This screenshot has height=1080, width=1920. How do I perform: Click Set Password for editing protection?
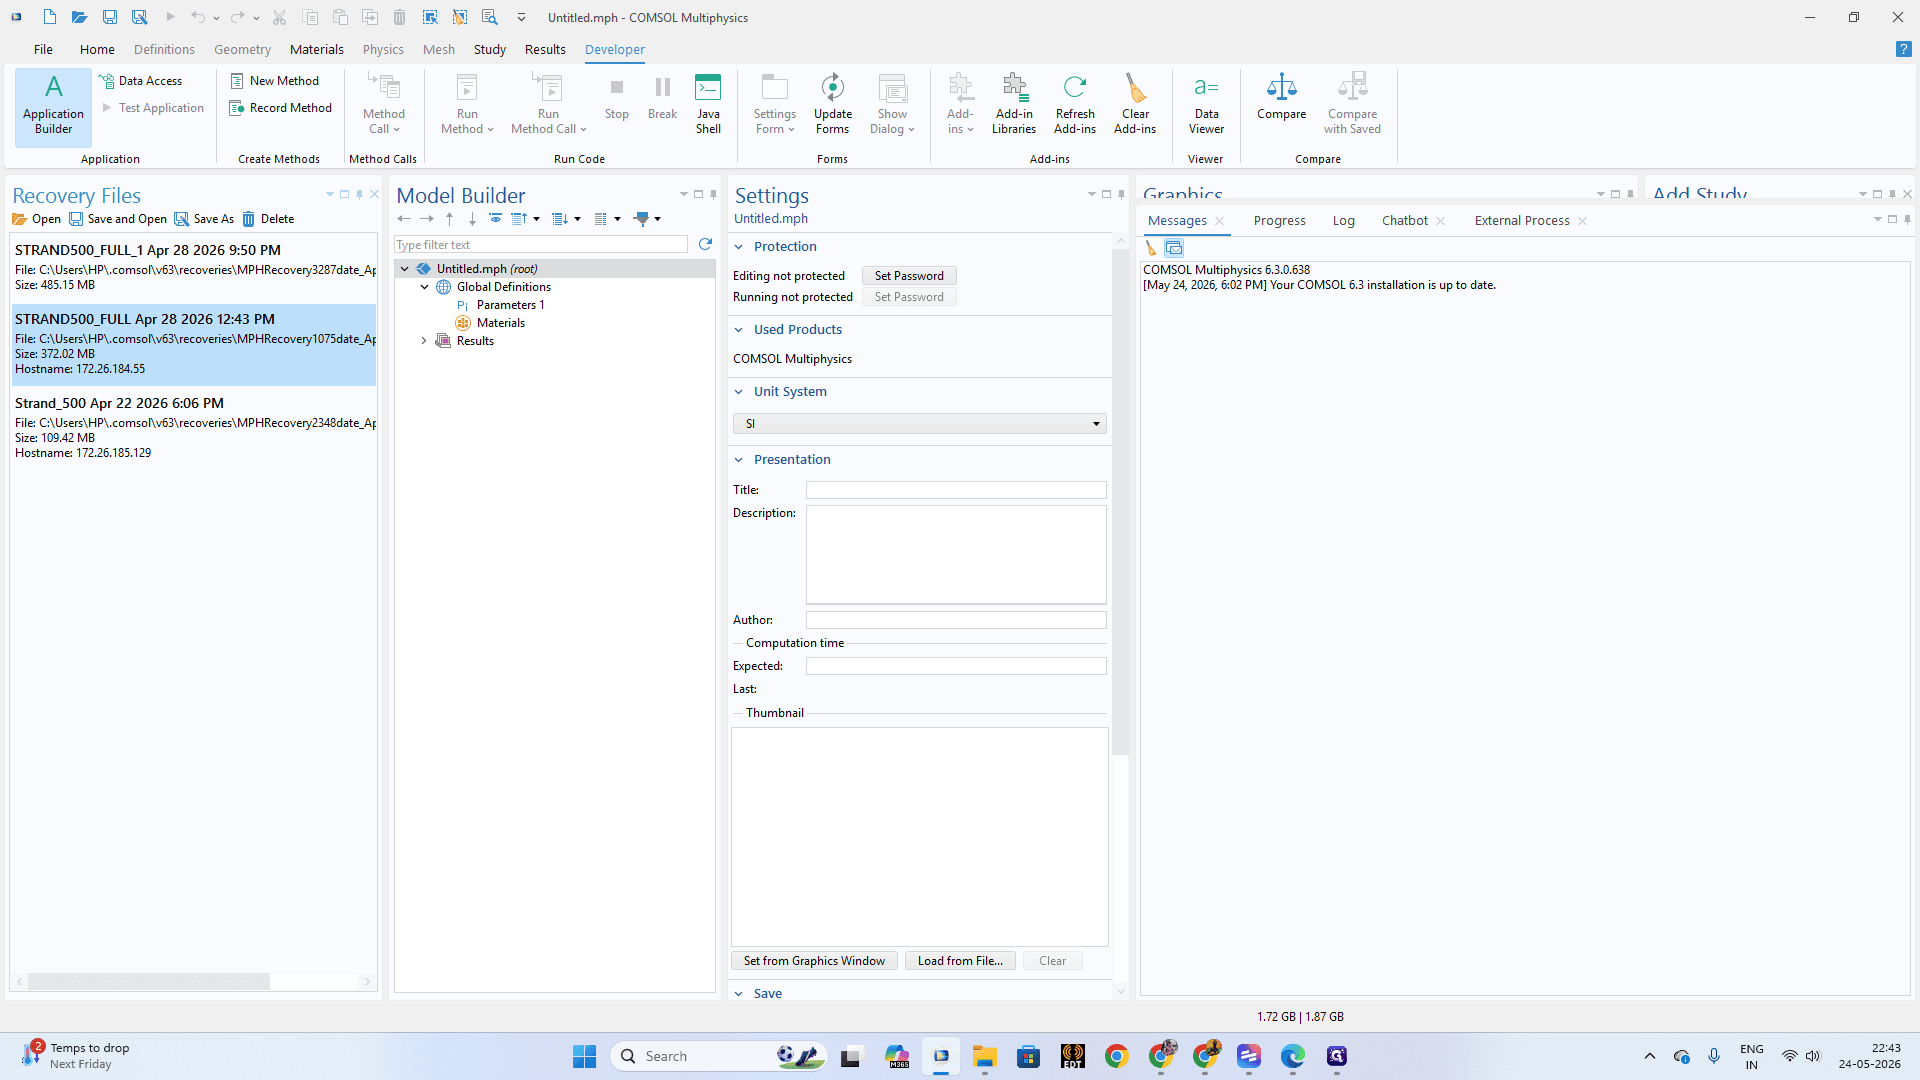click(x=908, y=276)
